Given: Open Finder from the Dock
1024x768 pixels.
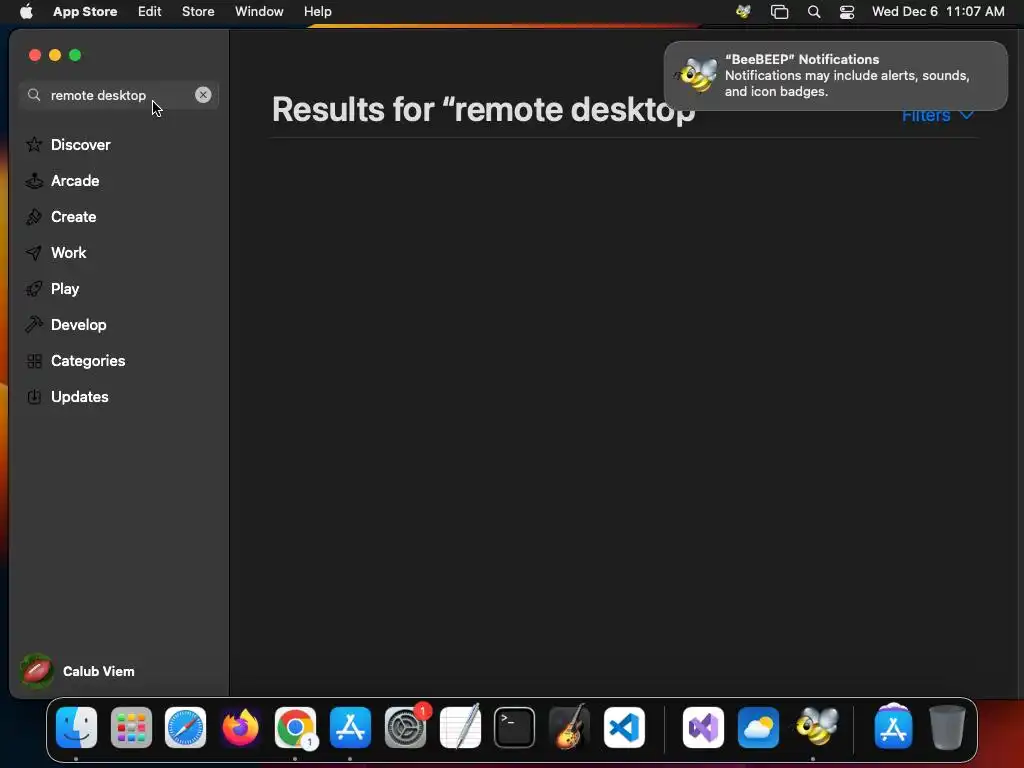Looking at the screenshot, I should [76, 727].
